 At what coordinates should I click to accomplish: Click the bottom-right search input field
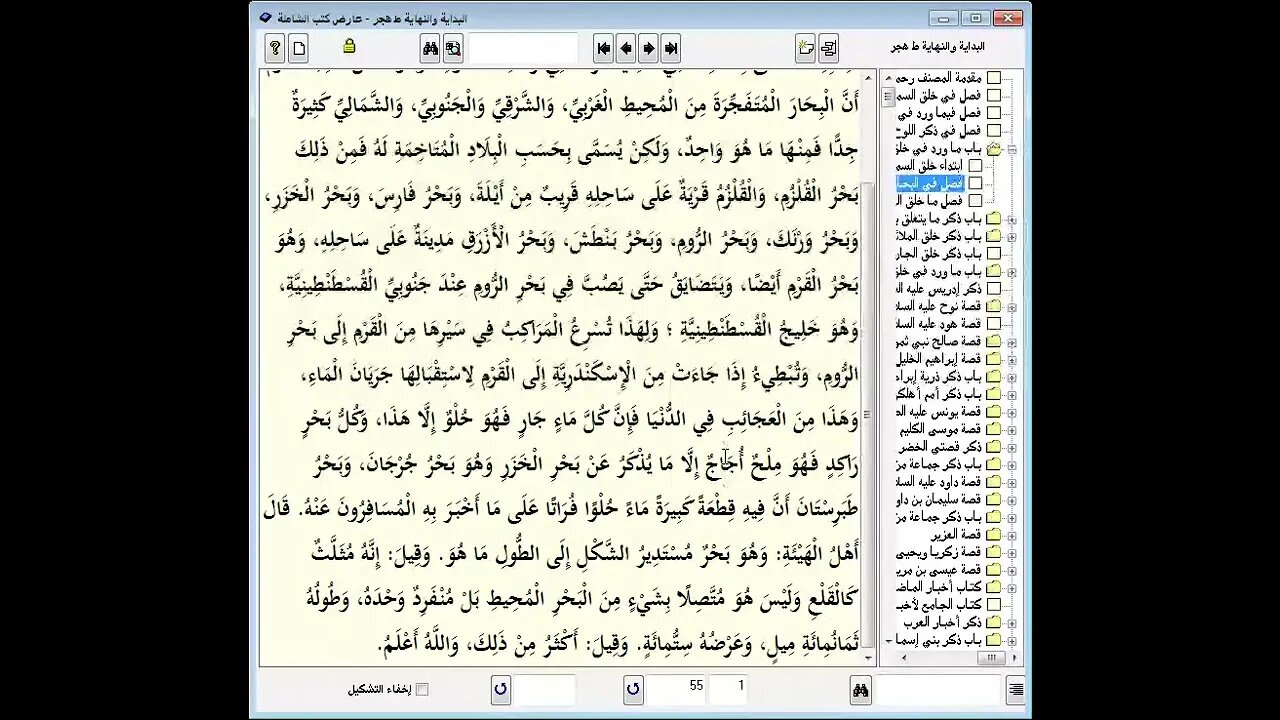937,689
